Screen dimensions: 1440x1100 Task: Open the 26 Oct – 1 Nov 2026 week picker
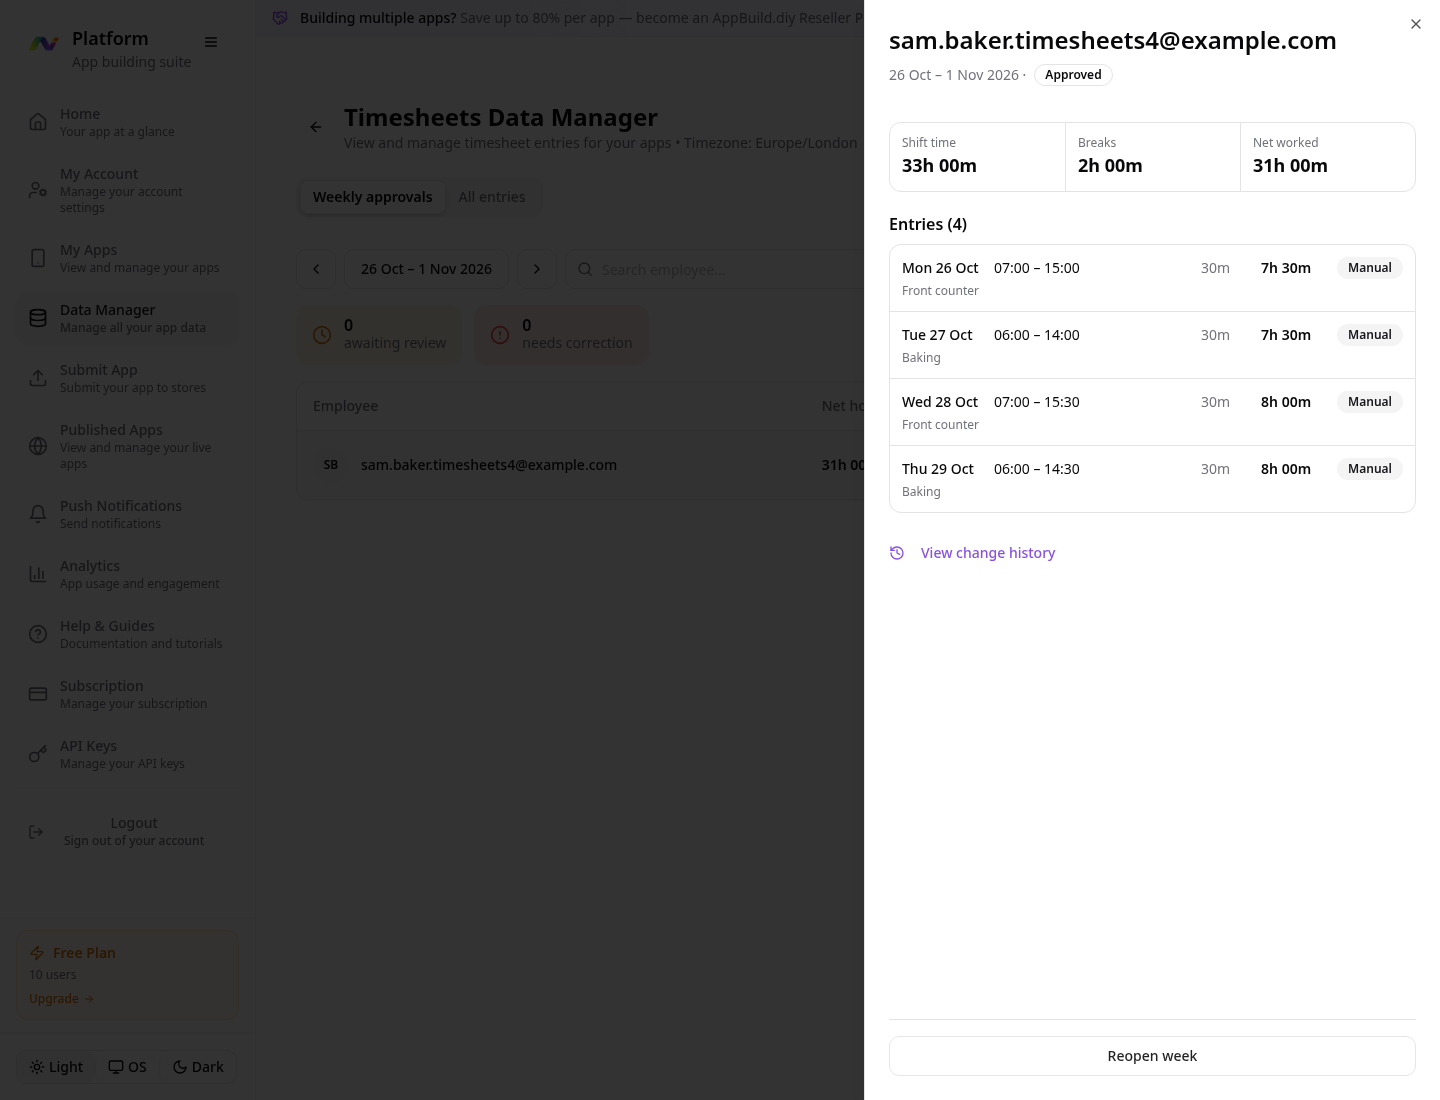click(x=427, y=269)
